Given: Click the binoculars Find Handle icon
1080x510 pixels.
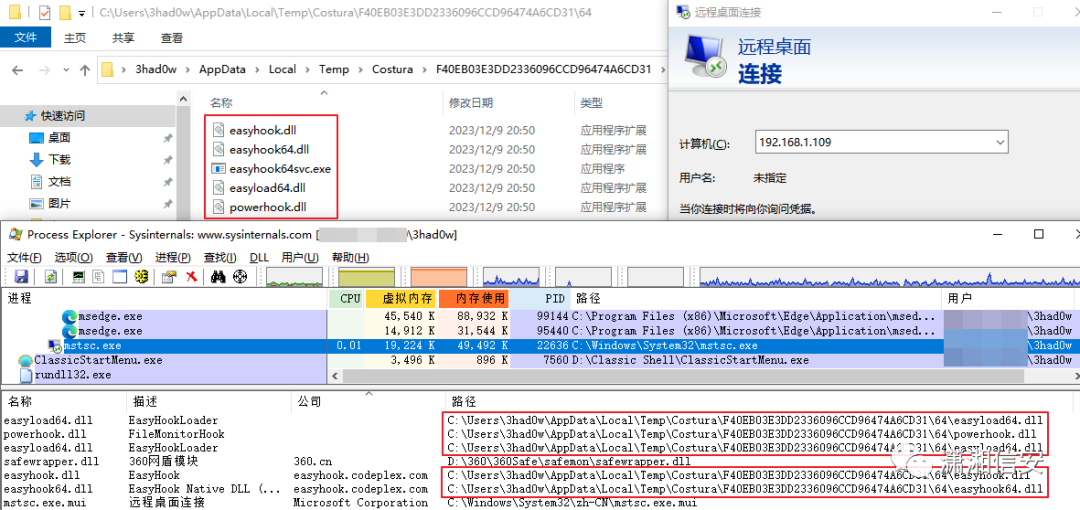Looking at the screenshot, I should pyautogui.click(x=219, y=277).
